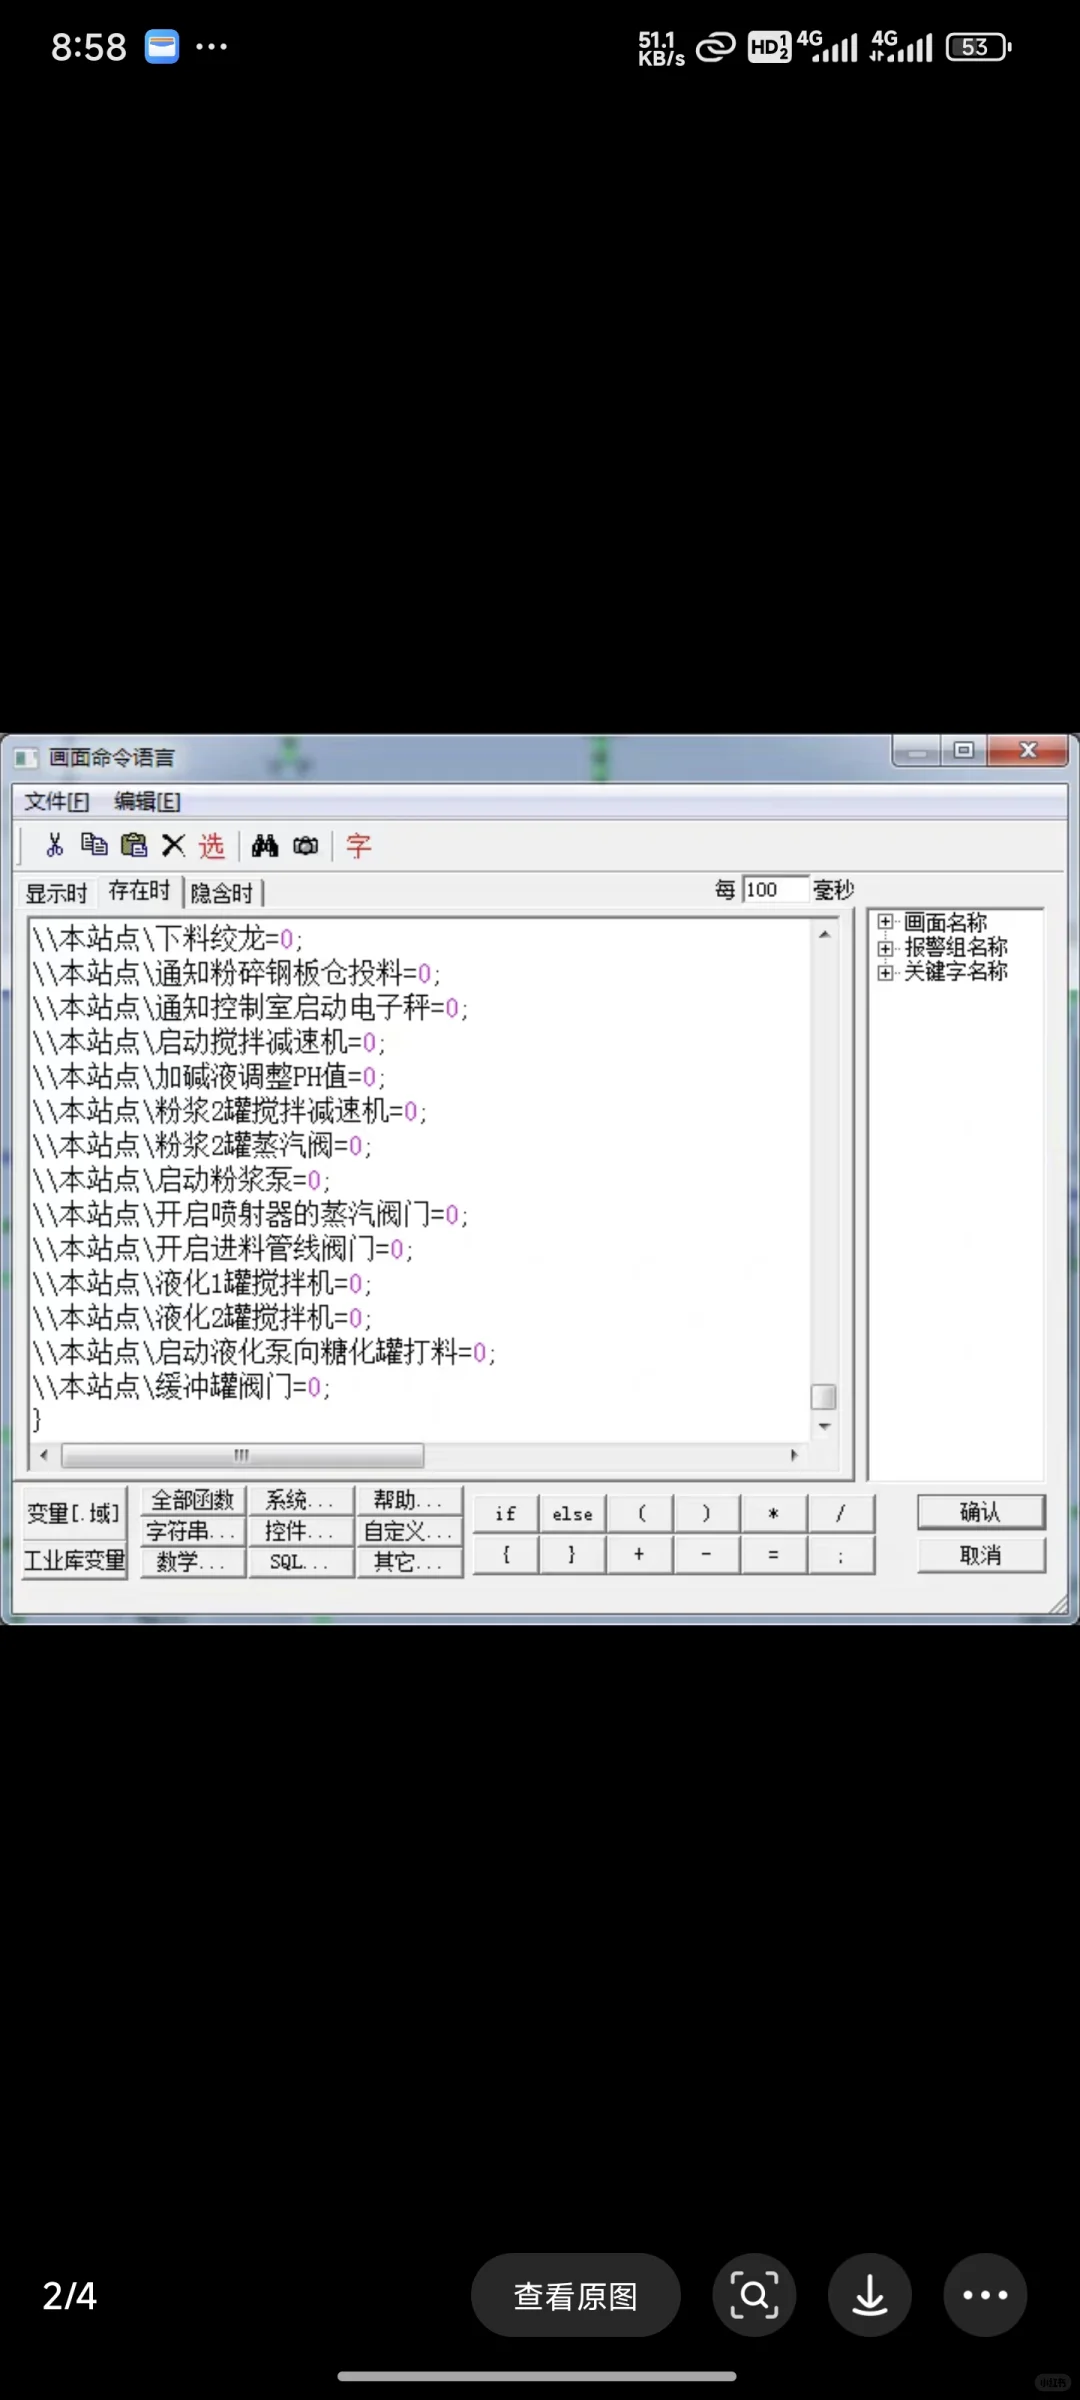
Task: Open the SQL... functions button
Action: [301, 1562]
